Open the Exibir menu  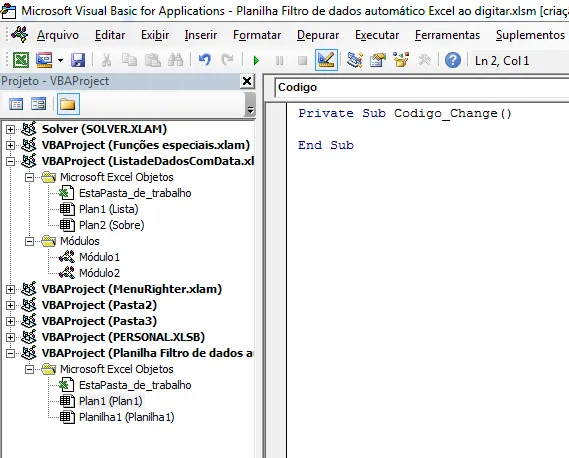pos(155,35)
